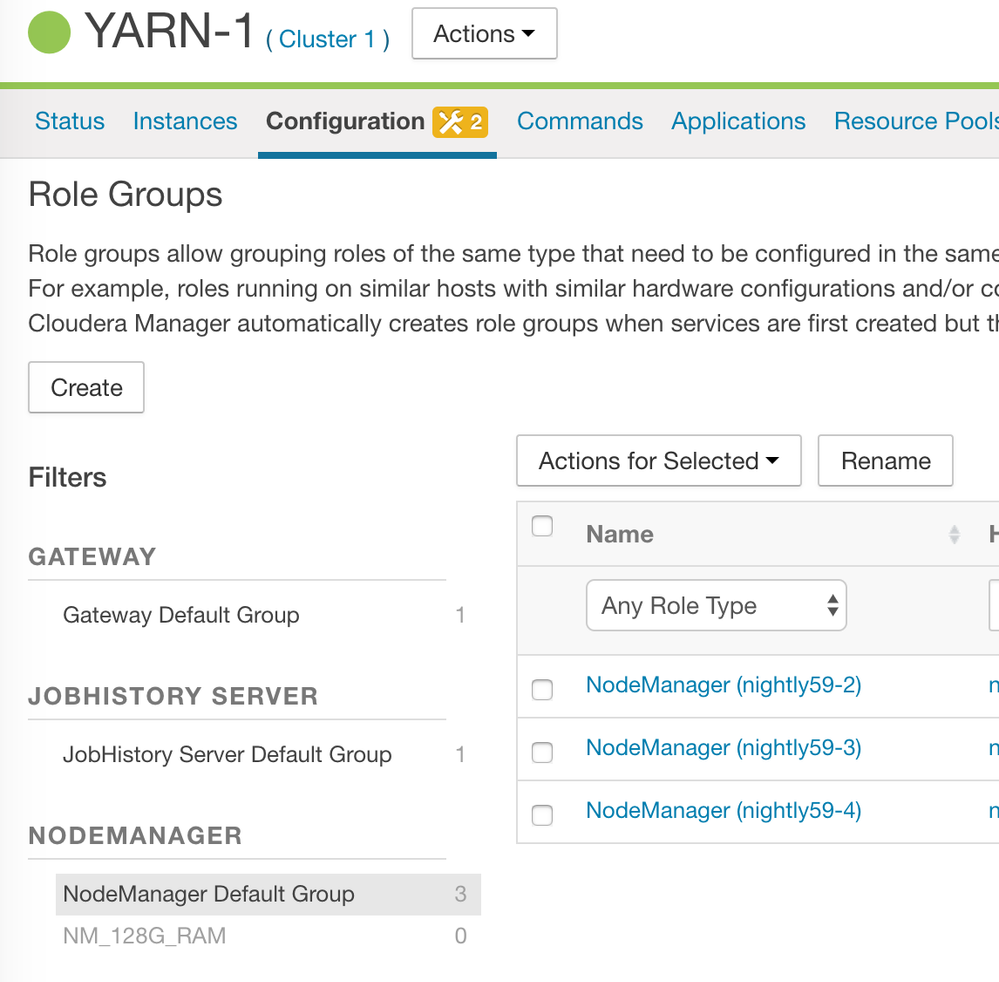Select all roles with the header checkbox
999x982 pixels.
point(542,527)
